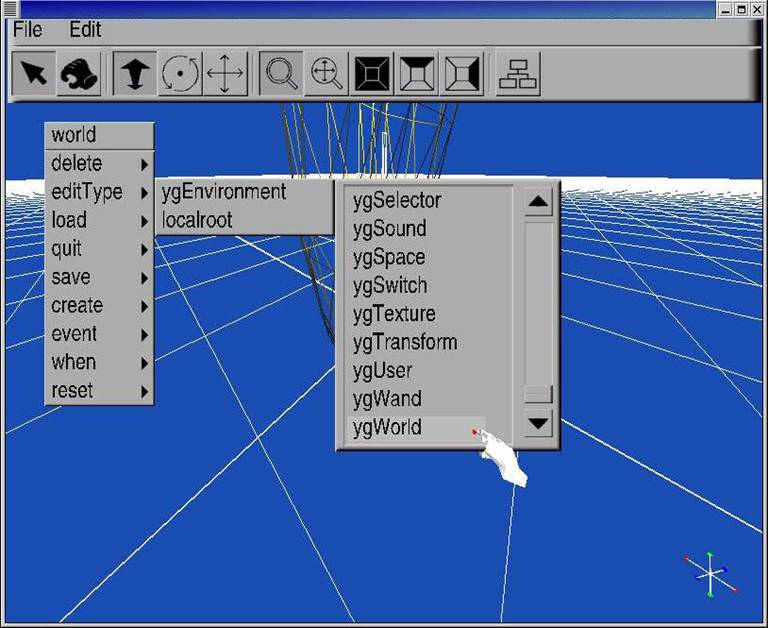Image resolution: width=768 pixels, height=628 pixels.
Task: Switch to the side perspective view icon
Action: tap(462, 73)
